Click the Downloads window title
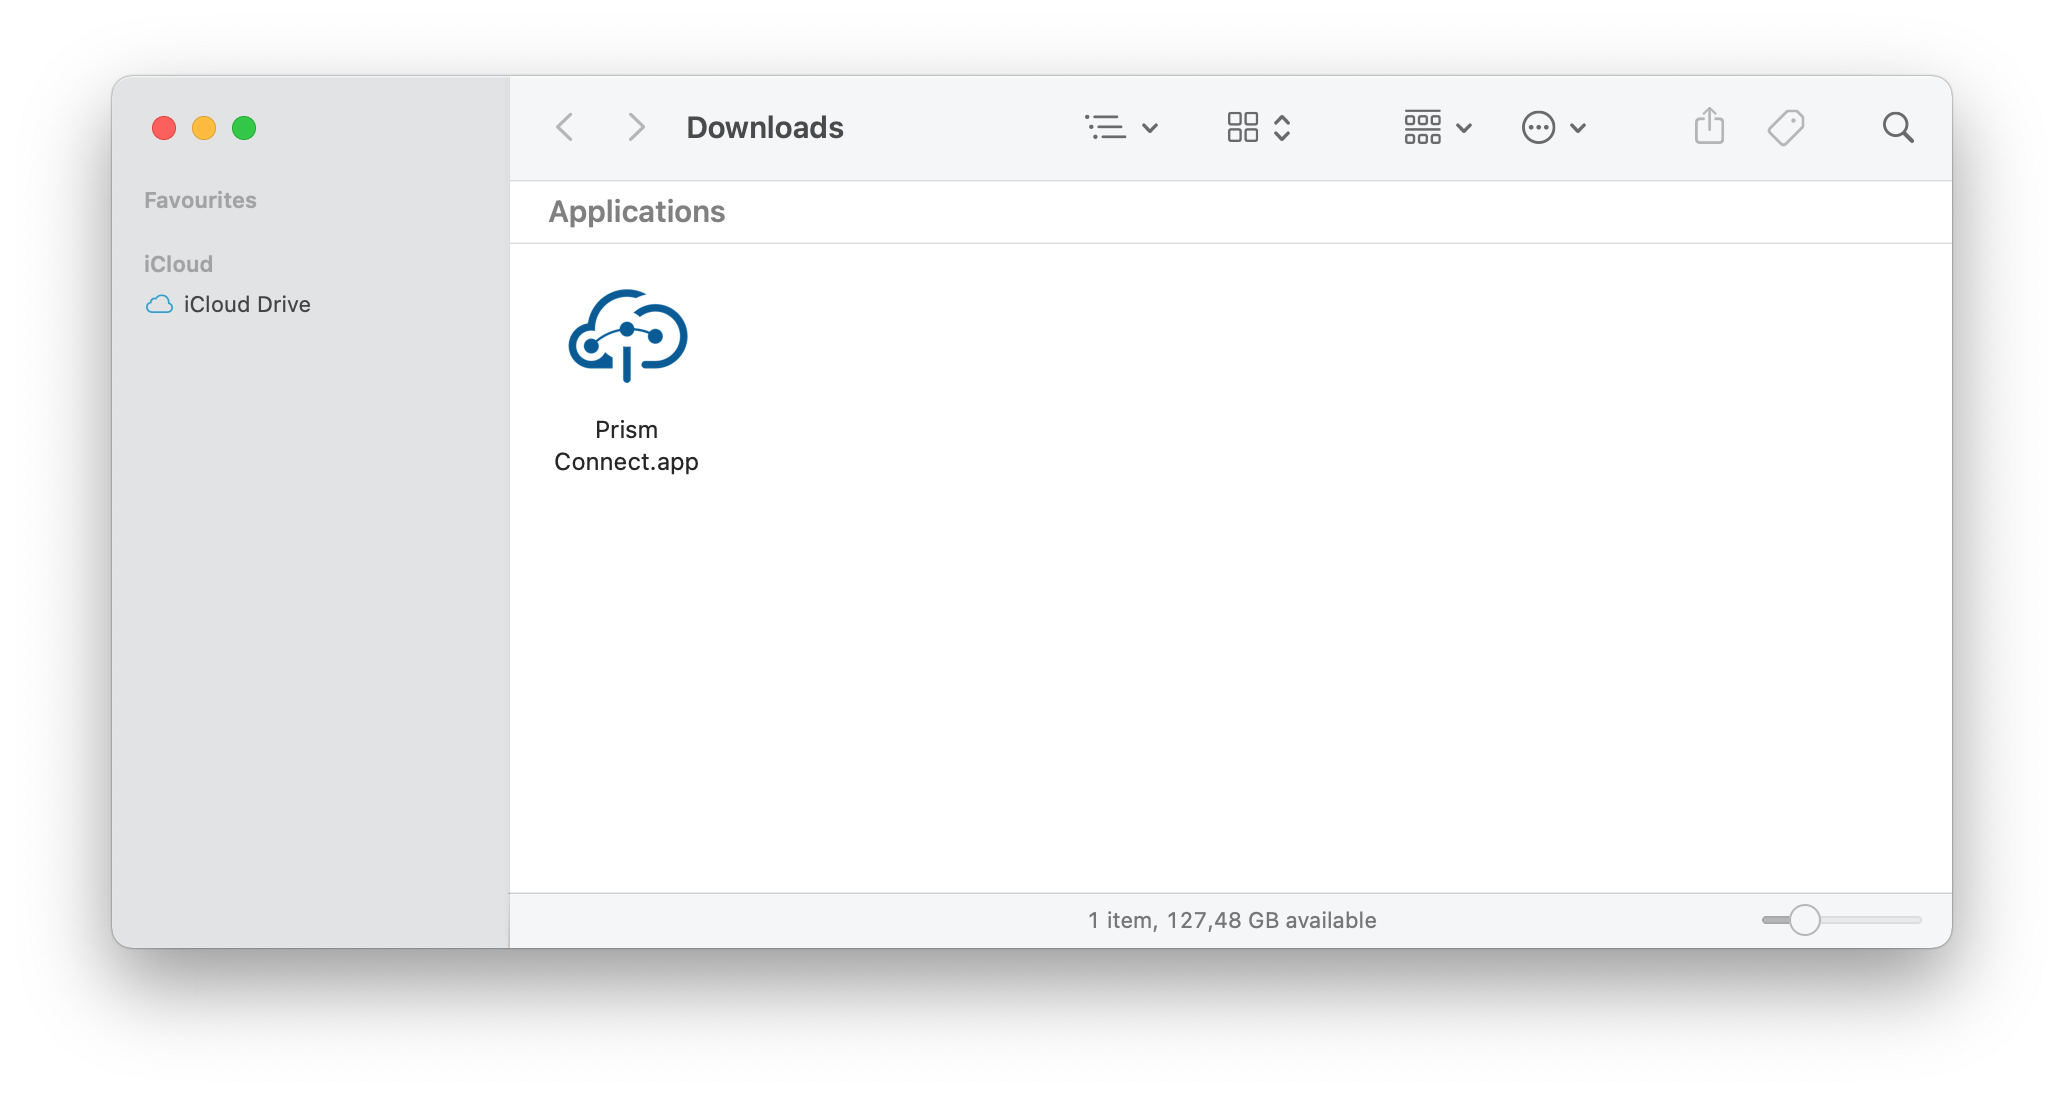Image resolution: width=2064 pixels, height=1096 pixels. [765, 128]
